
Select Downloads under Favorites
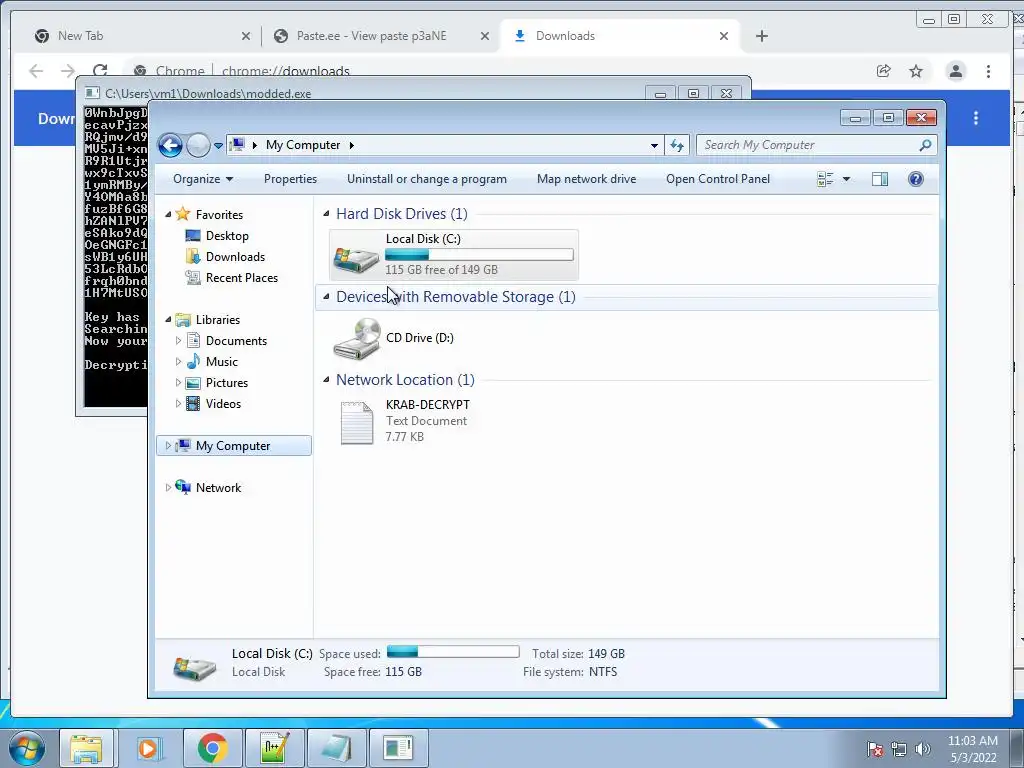[235, 257]
